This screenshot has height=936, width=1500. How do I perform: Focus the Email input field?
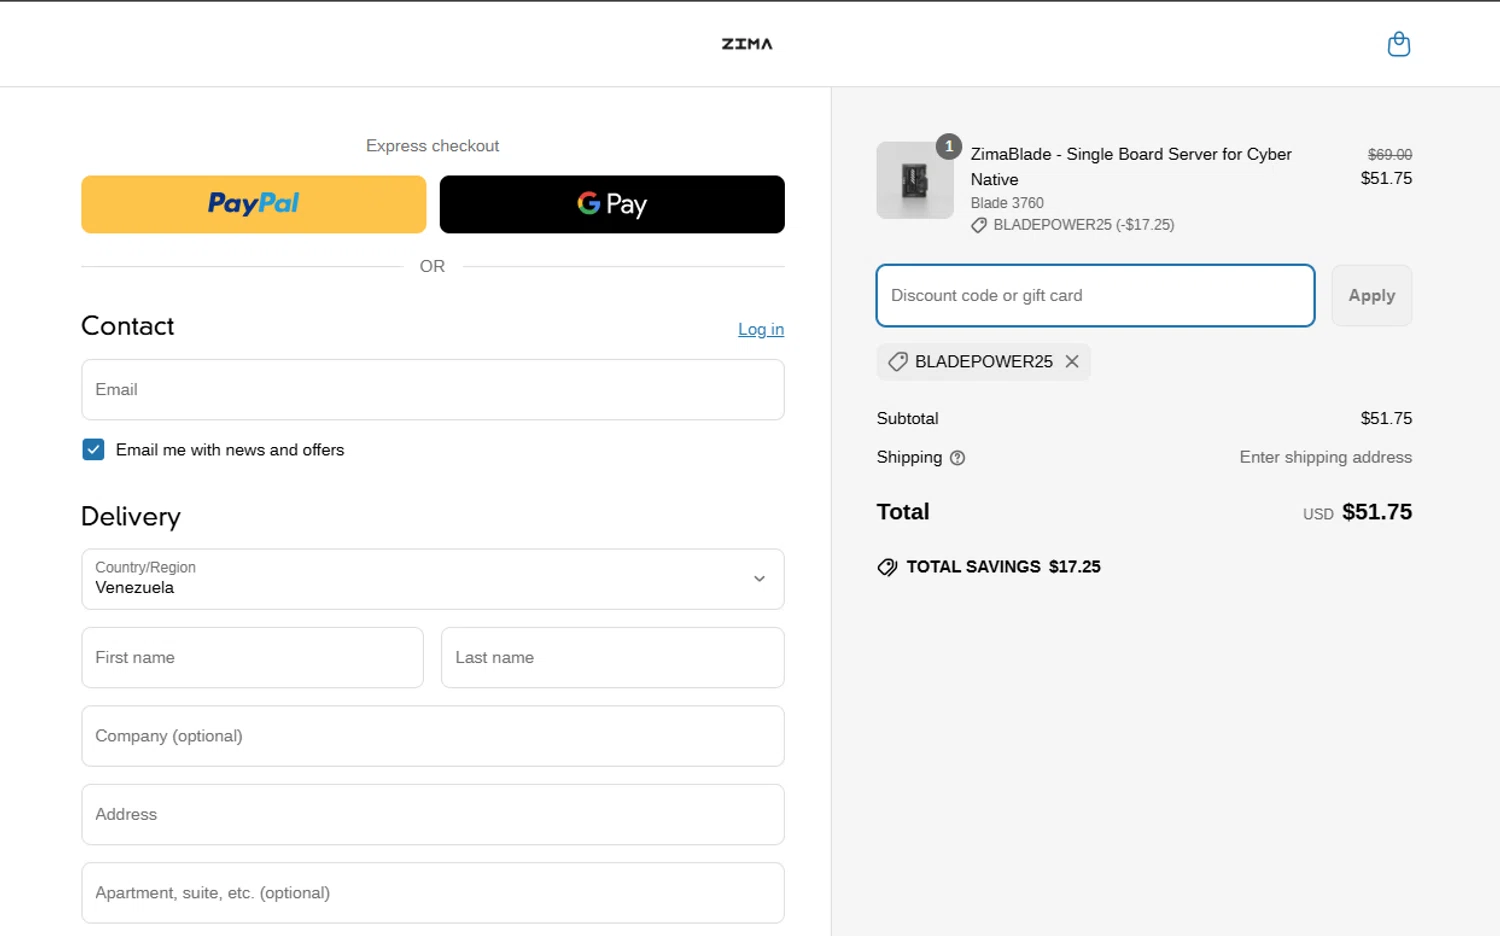pos(433,390)
